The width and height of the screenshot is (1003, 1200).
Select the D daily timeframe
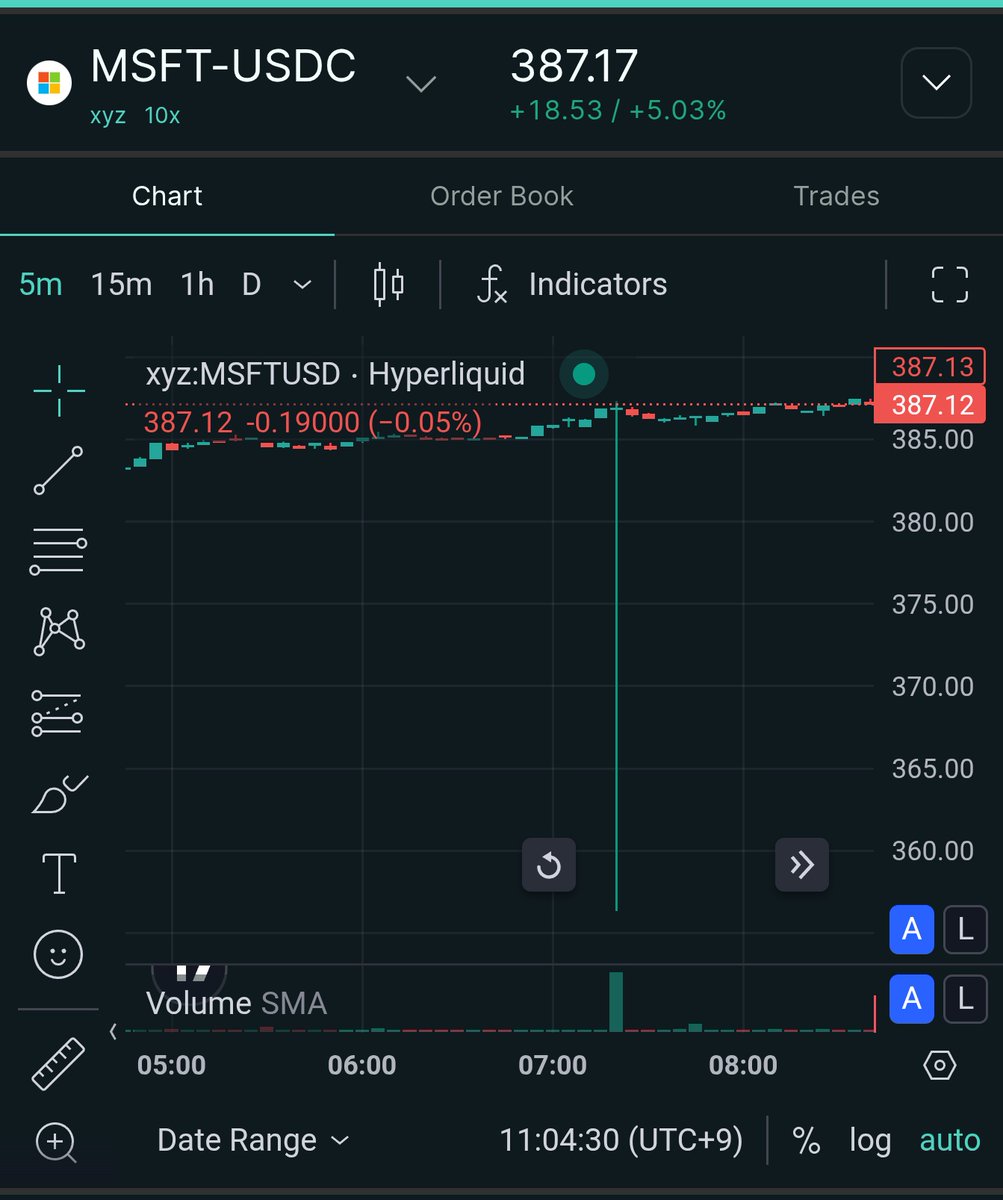click(x=252, y=285)
